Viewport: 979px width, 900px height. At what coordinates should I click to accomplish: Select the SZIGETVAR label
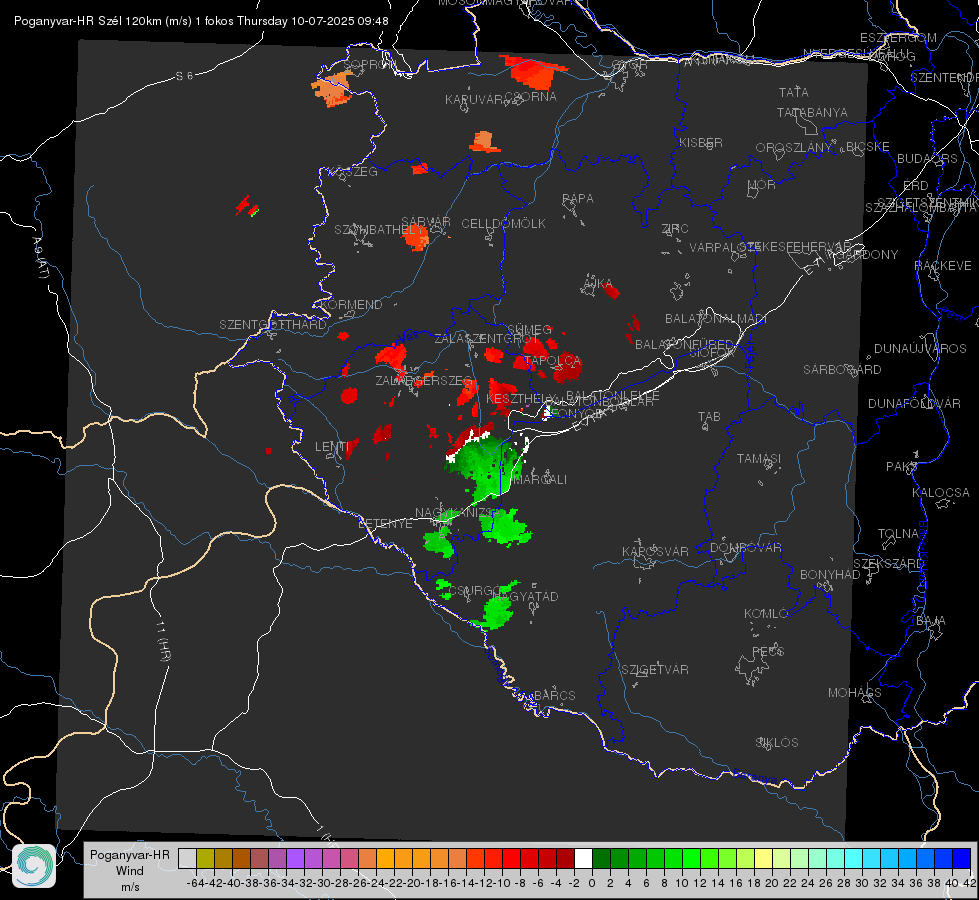tap(655, 670)
